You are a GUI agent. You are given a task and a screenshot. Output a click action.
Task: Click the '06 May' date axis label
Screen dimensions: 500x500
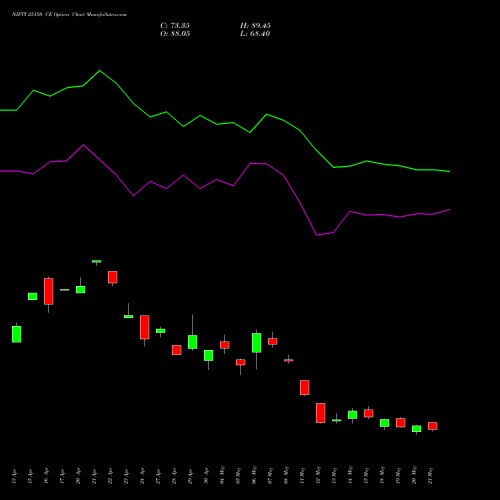pos(254,476)
